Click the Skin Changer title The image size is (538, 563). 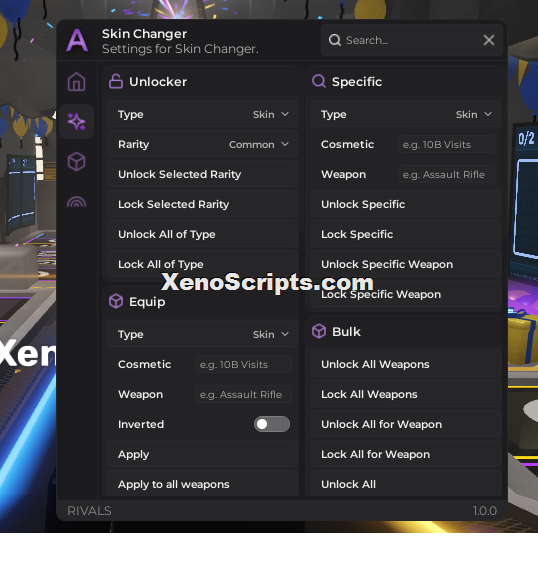144,34
